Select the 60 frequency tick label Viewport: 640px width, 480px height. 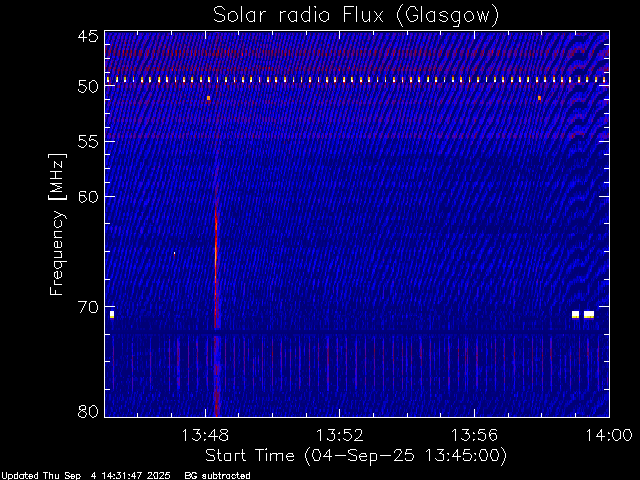coord(88,196)
